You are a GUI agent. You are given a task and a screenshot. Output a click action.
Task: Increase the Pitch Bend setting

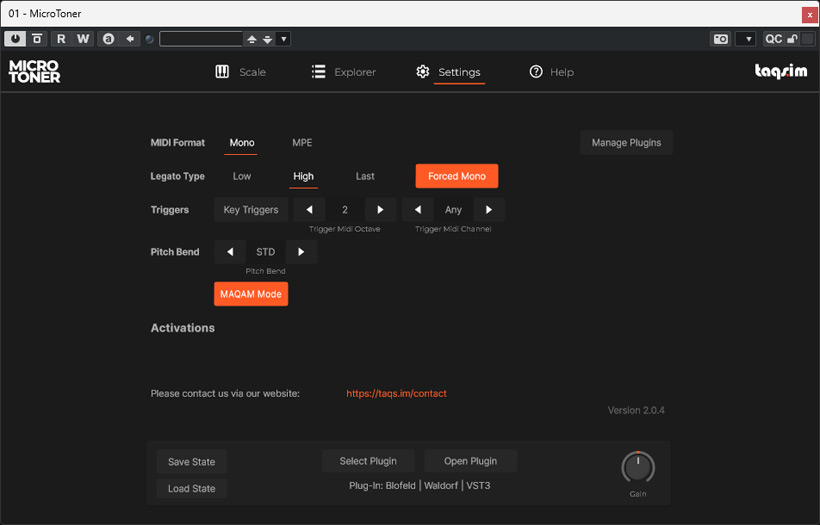[301, 252]
